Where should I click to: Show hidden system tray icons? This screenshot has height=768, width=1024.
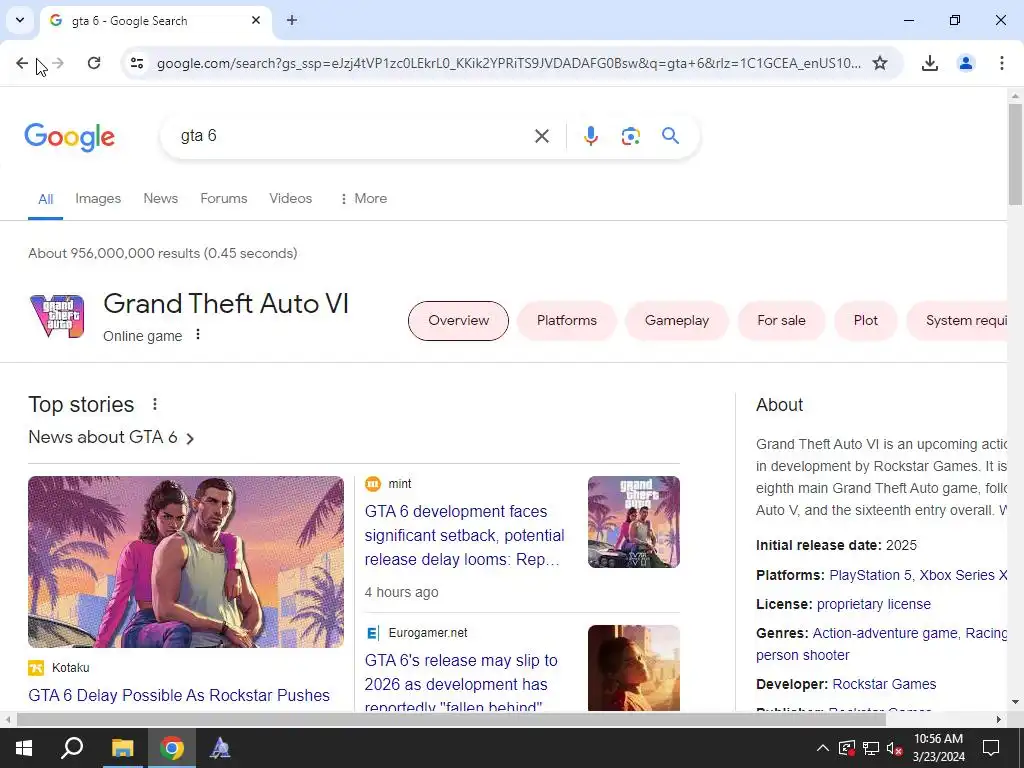click(823, 748)
